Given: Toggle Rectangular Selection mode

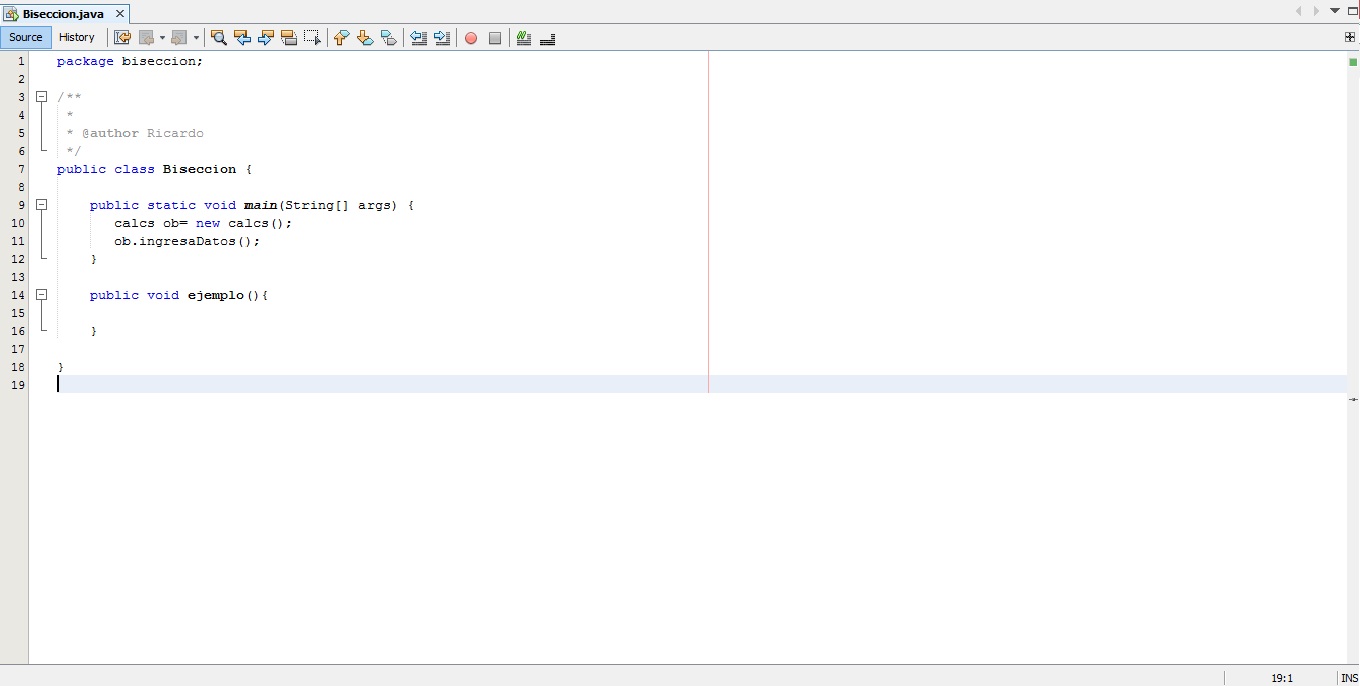Looking at the screenshot, I should click(x=313, y=38).
